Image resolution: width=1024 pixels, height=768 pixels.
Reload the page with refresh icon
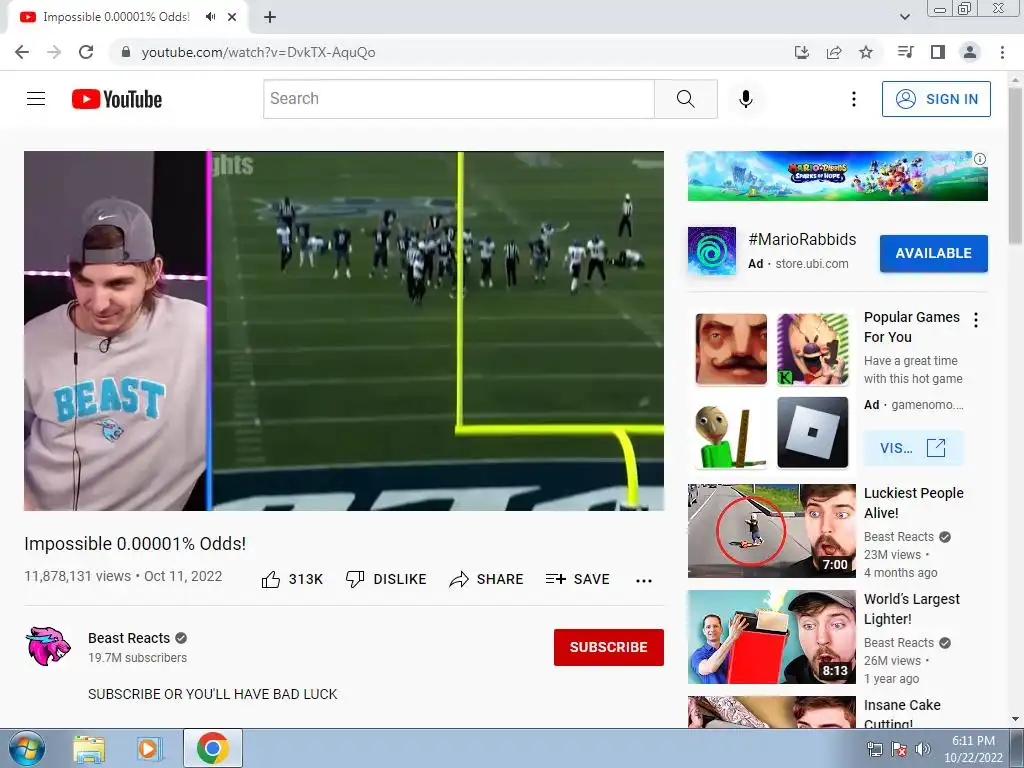click(86, 52)
